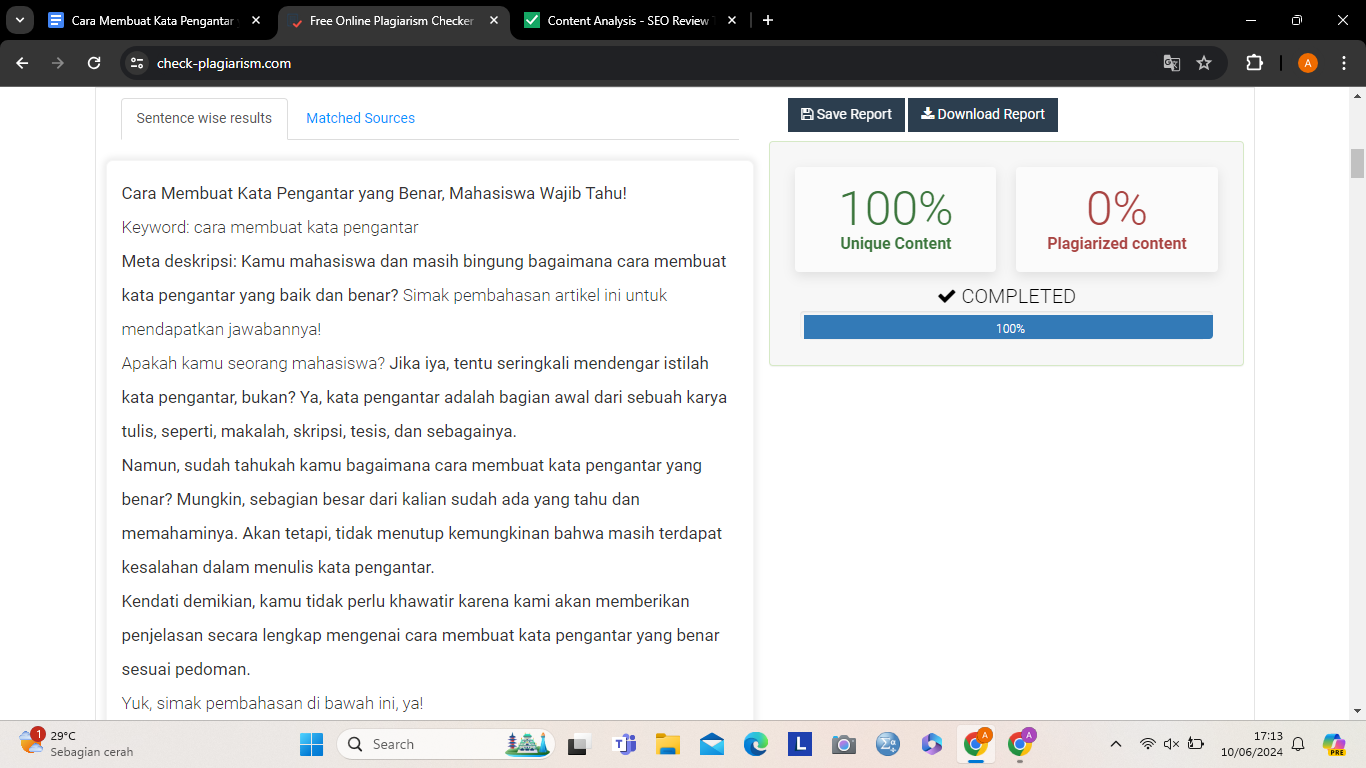Expand the tab search dropdown arrow
The height and width of the screenshot is (768, 1366).
[x=19, y=20]
